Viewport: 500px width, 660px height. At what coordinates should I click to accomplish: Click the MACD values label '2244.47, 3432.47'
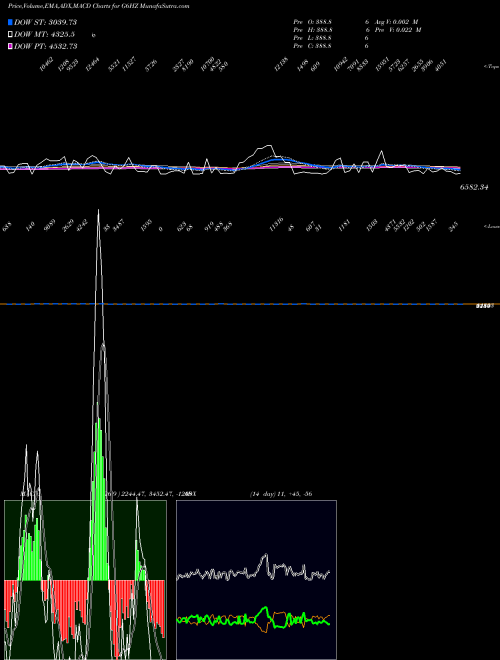click(147, 494)
